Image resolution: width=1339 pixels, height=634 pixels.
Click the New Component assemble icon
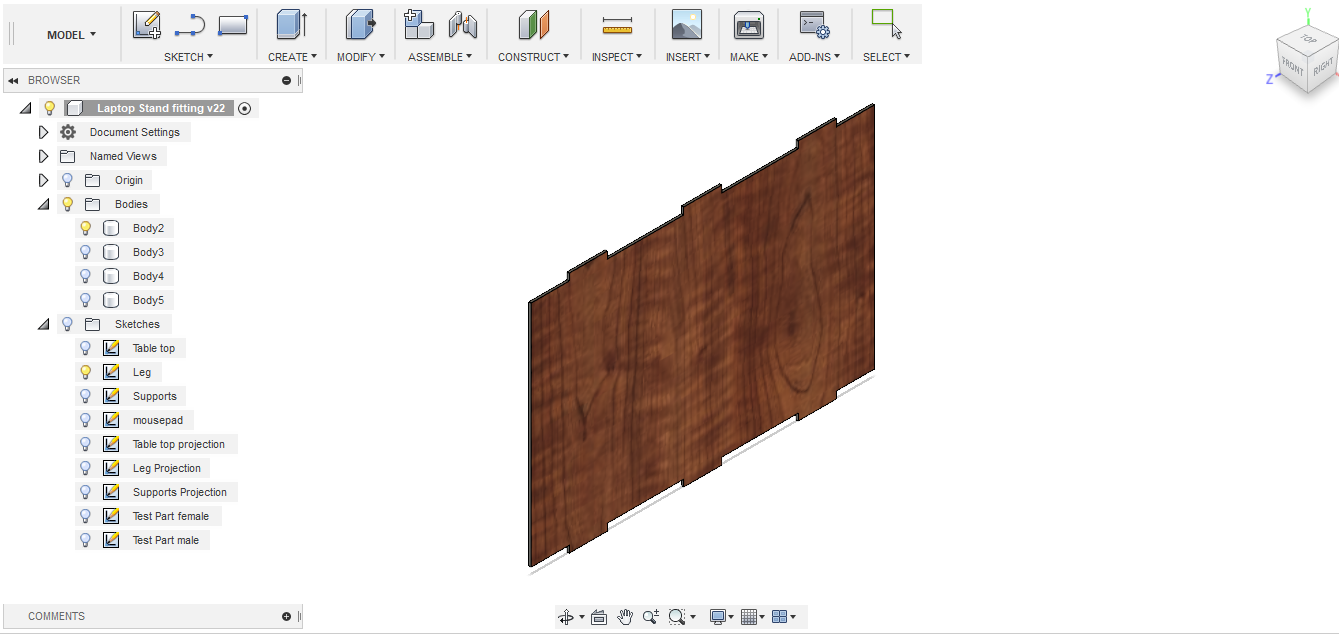418,25
